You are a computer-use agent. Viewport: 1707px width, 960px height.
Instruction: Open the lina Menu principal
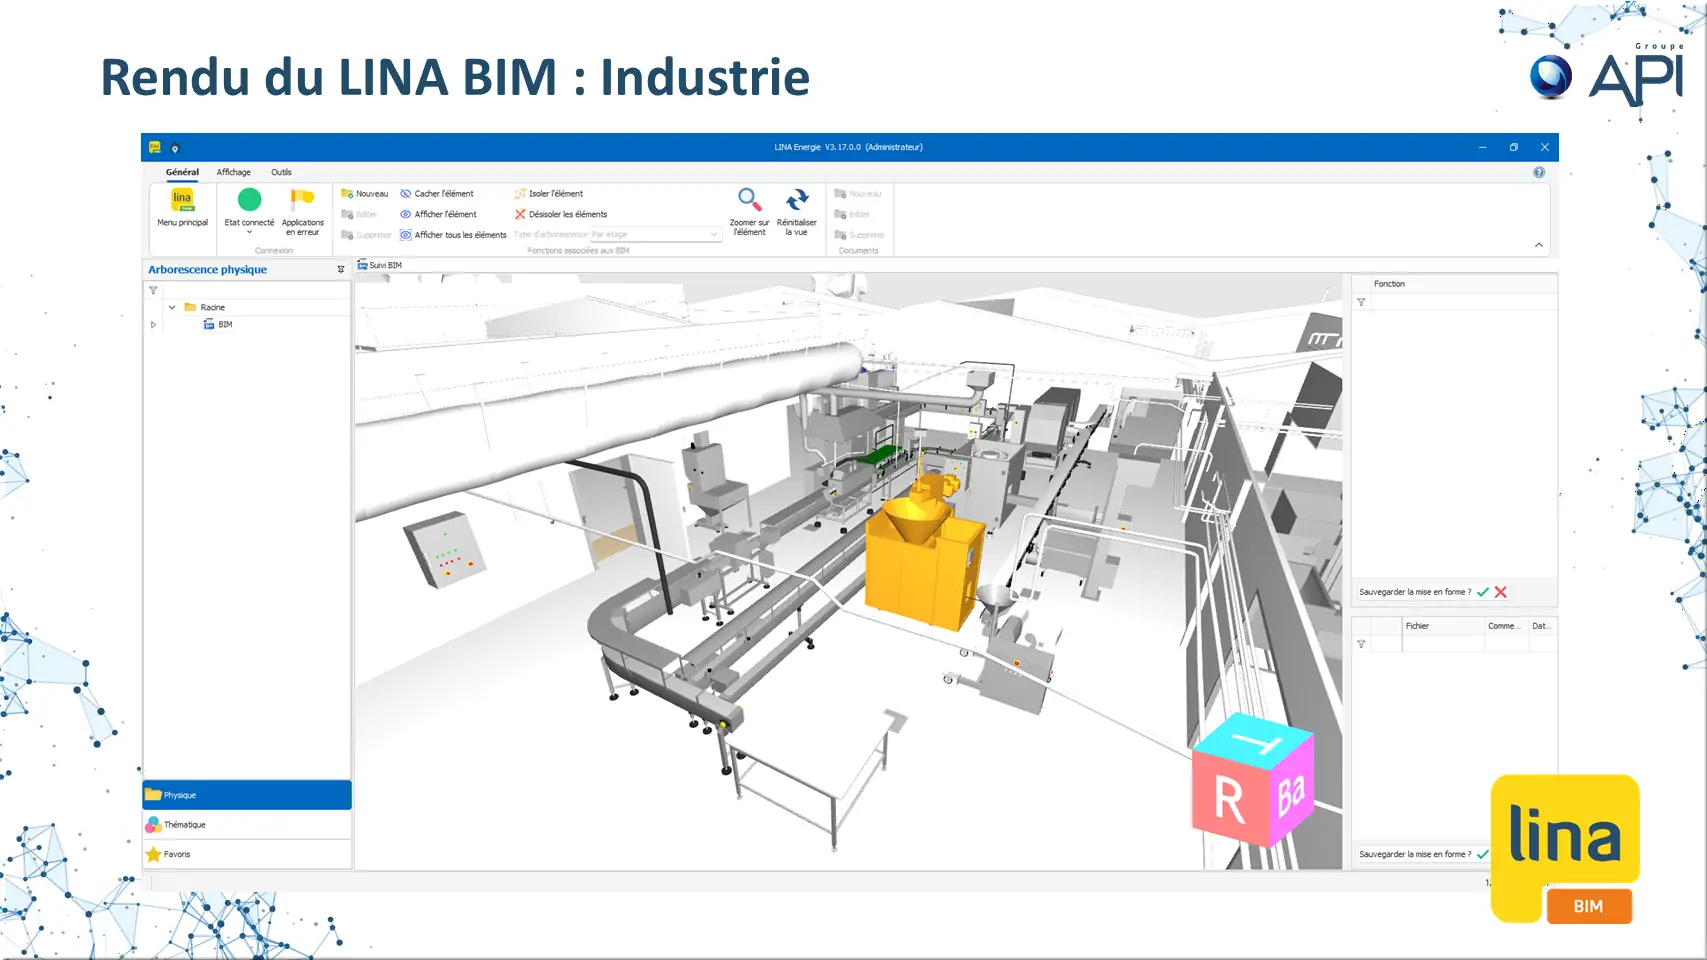click(182, 208)
